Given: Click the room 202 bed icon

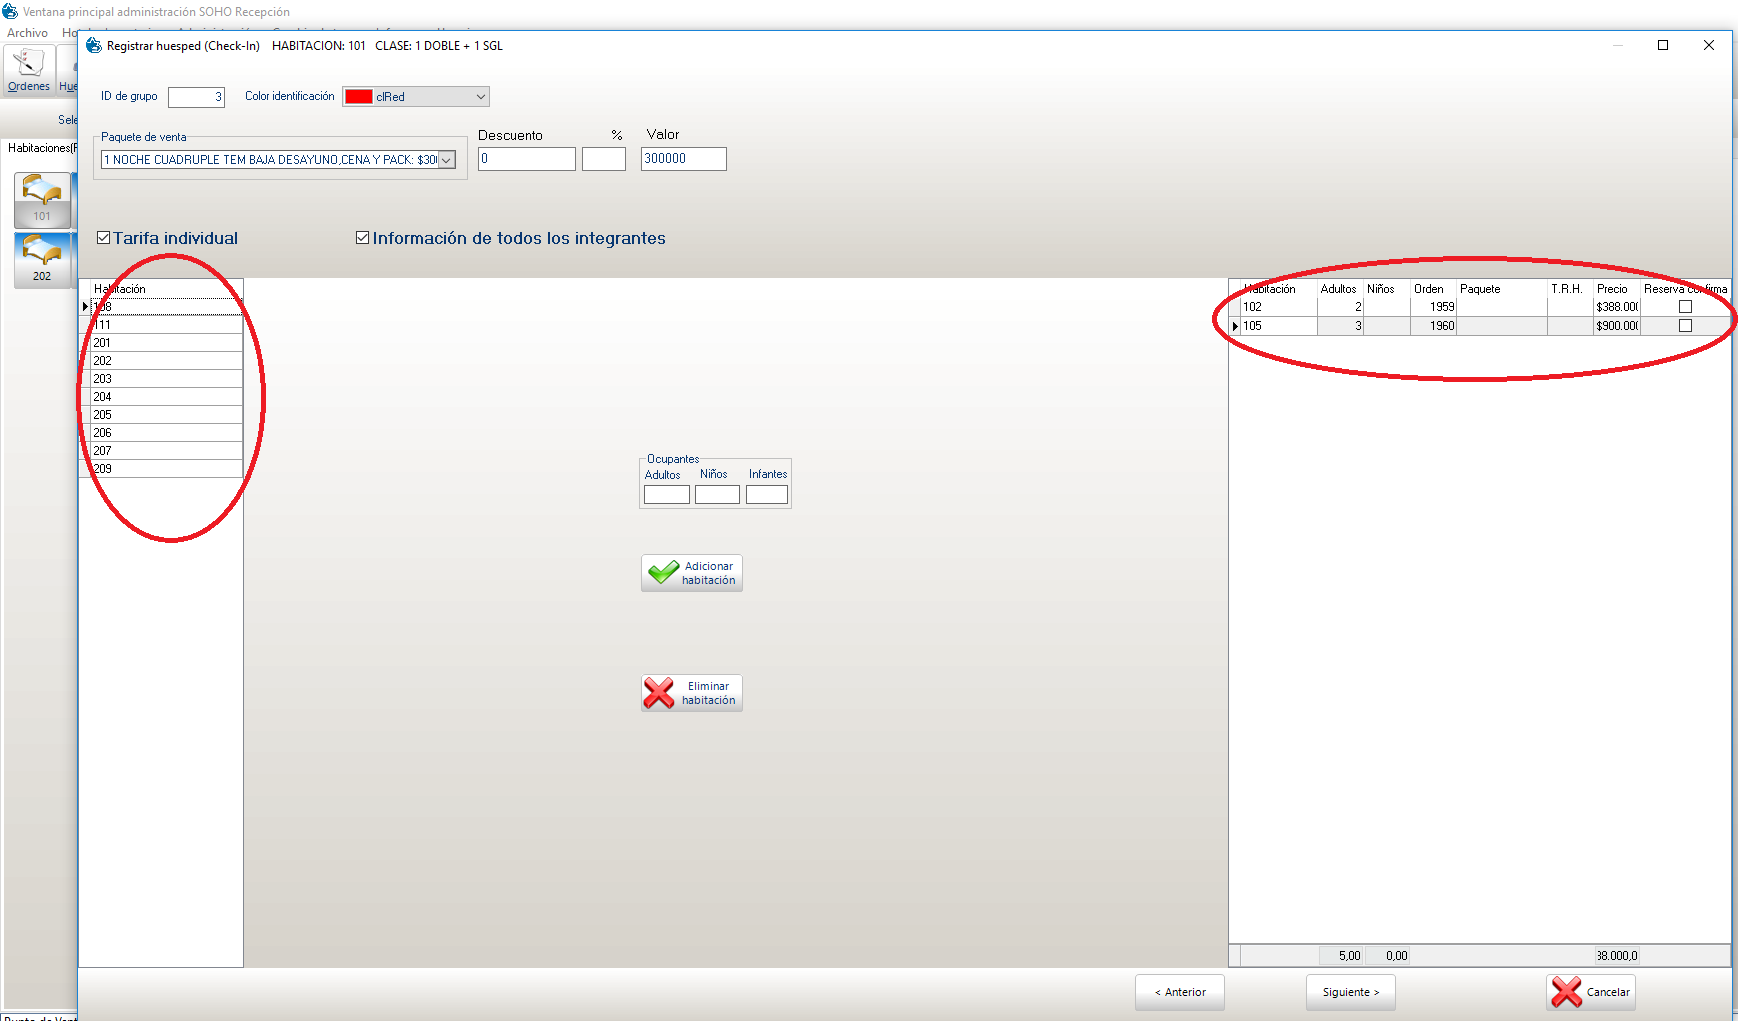Looking at the screenshot, I should (42, 253).
